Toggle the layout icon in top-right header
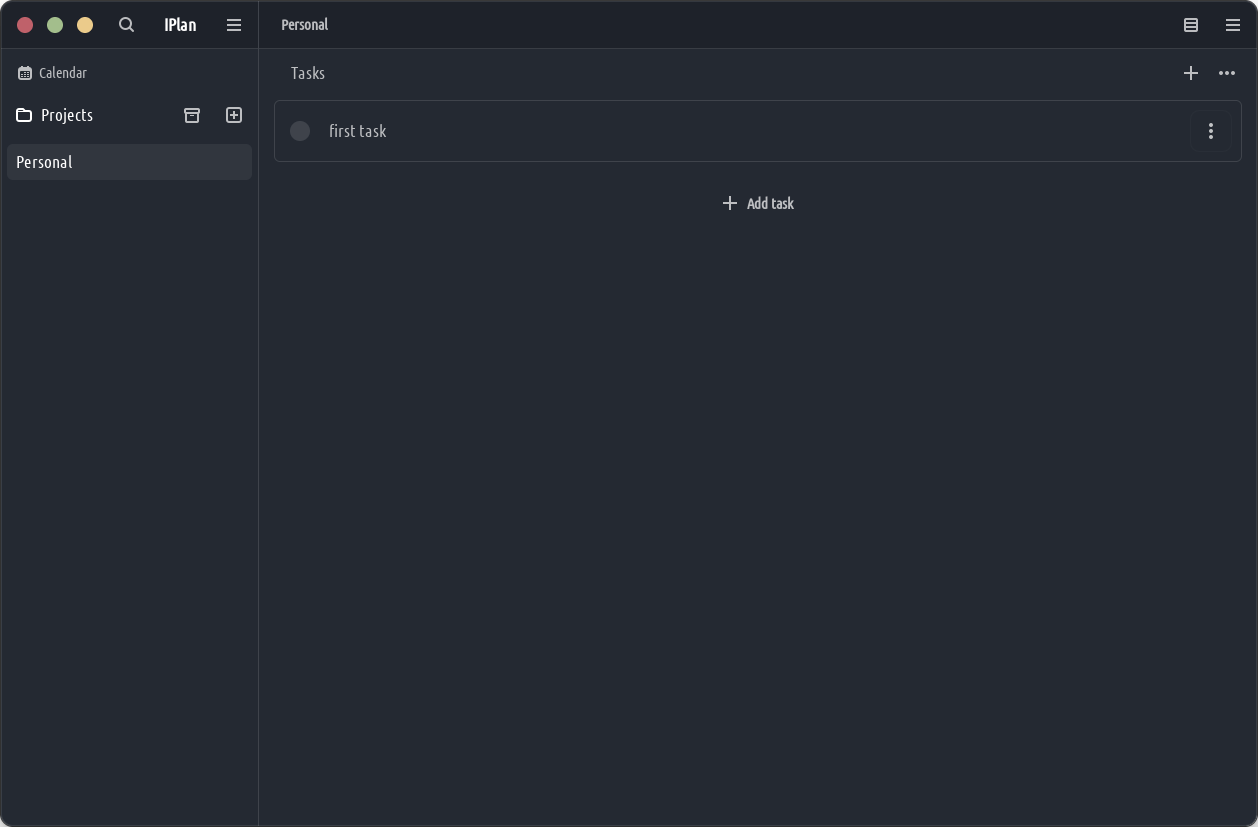Viewport: 1258px width, 827px height. (x=1191, y=25)
